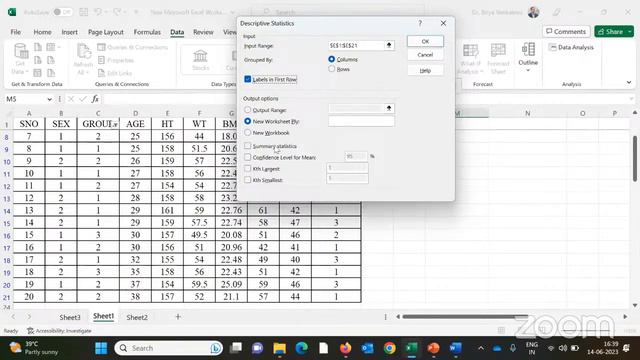
Task: Close the Descriptive Statistics dialog
Action: pos(443,23)
